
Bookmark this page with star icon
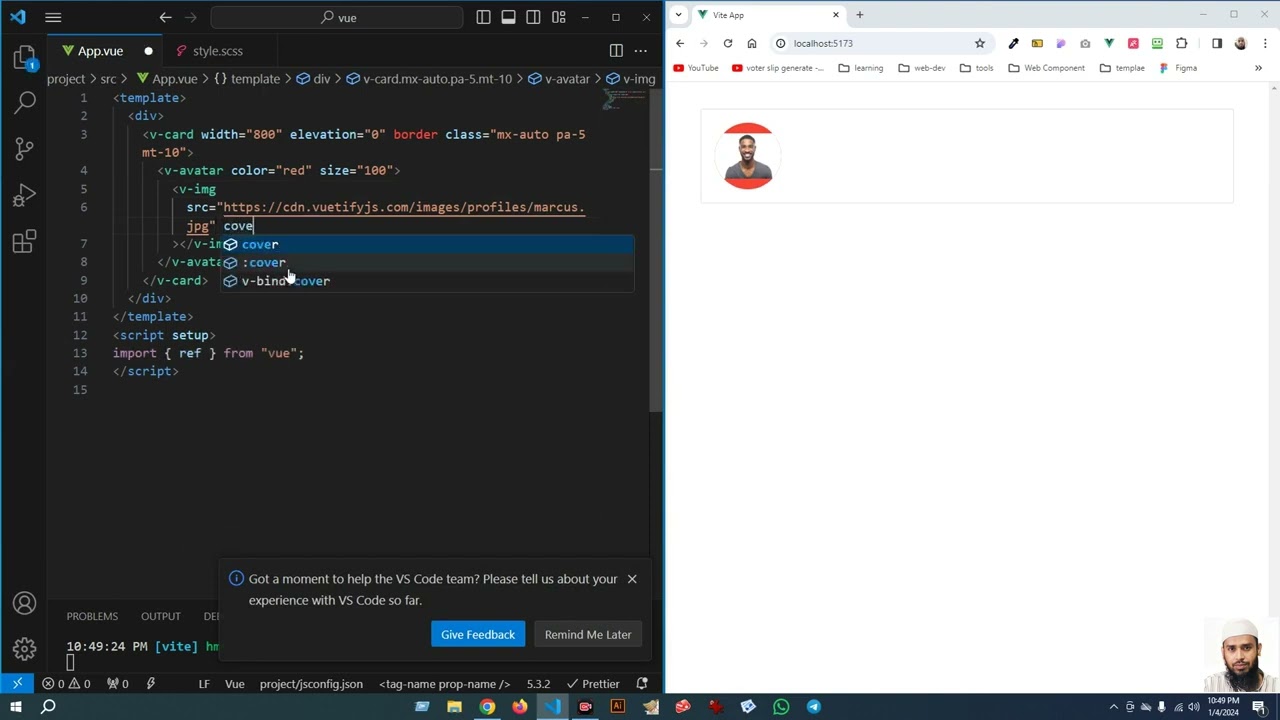[x=980, y=43]
